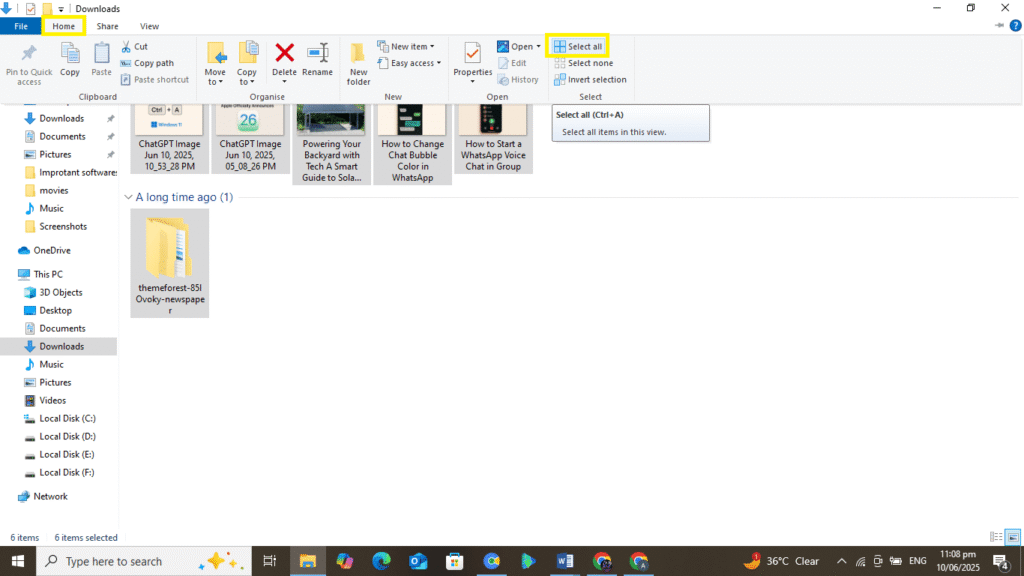Click Copy path in Clipboard group

tap(147, 63)
